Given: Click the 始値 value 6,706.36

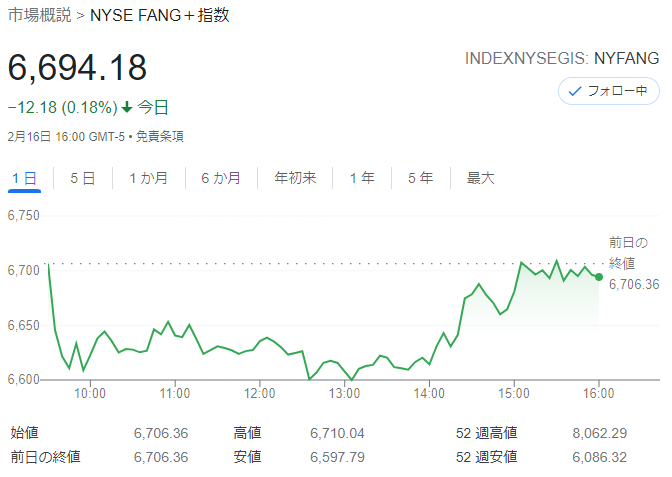Looking at the screenshot, I should [x=161, y=433].
